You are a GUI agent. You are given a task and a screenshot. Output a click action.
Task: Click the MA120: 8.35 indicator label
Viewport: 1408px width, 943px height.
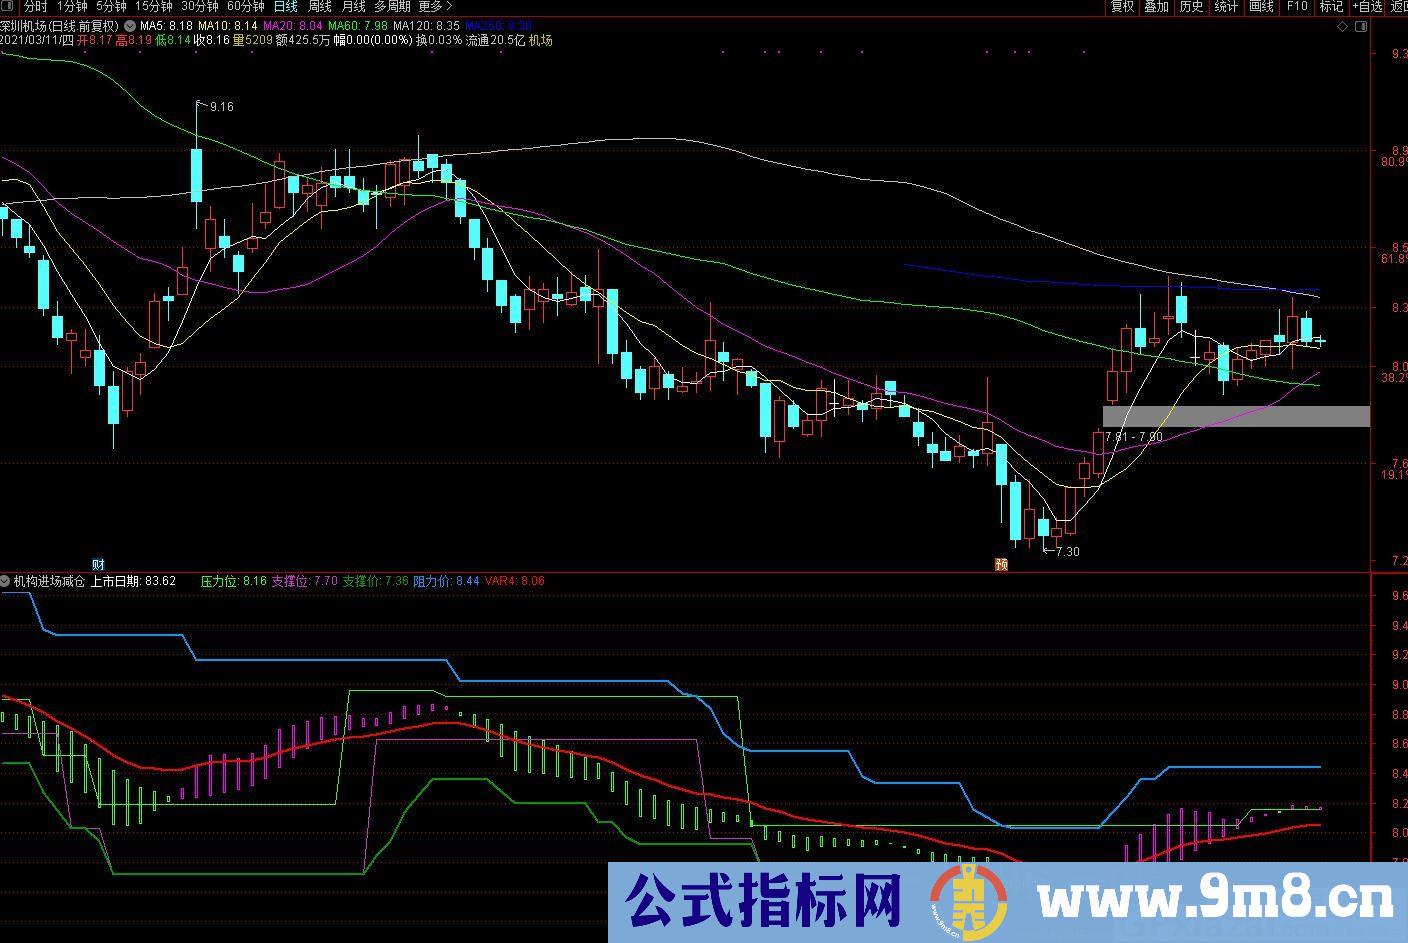pyautogui.click(x=427, y=26)
